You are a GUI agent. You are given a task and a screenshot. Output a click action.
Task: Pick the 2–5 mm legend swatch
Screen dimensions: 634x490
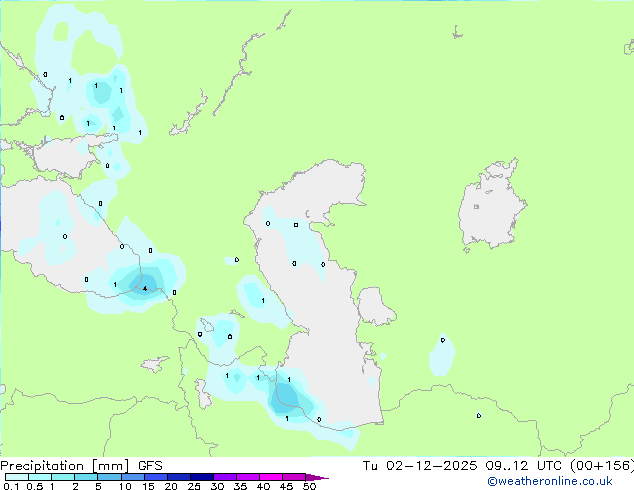click(x=86, y=477)
